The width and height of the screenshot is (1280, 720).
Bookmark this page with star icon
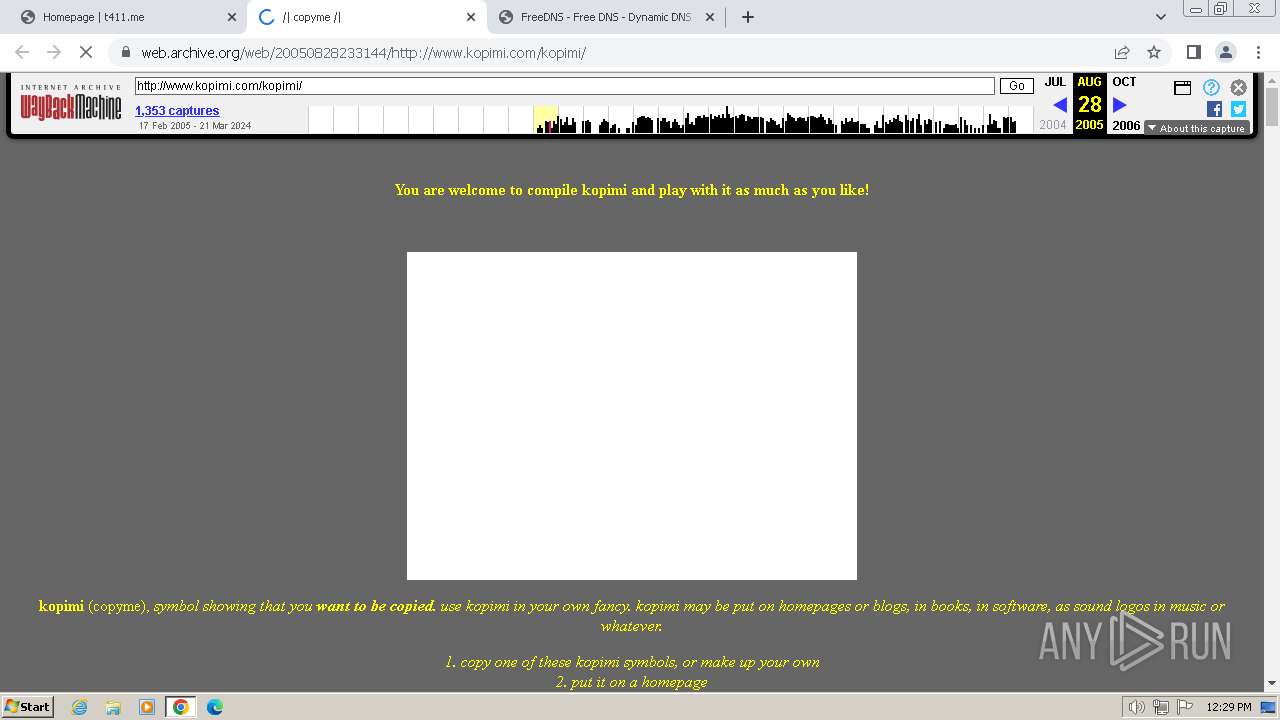click(1154, 52)
